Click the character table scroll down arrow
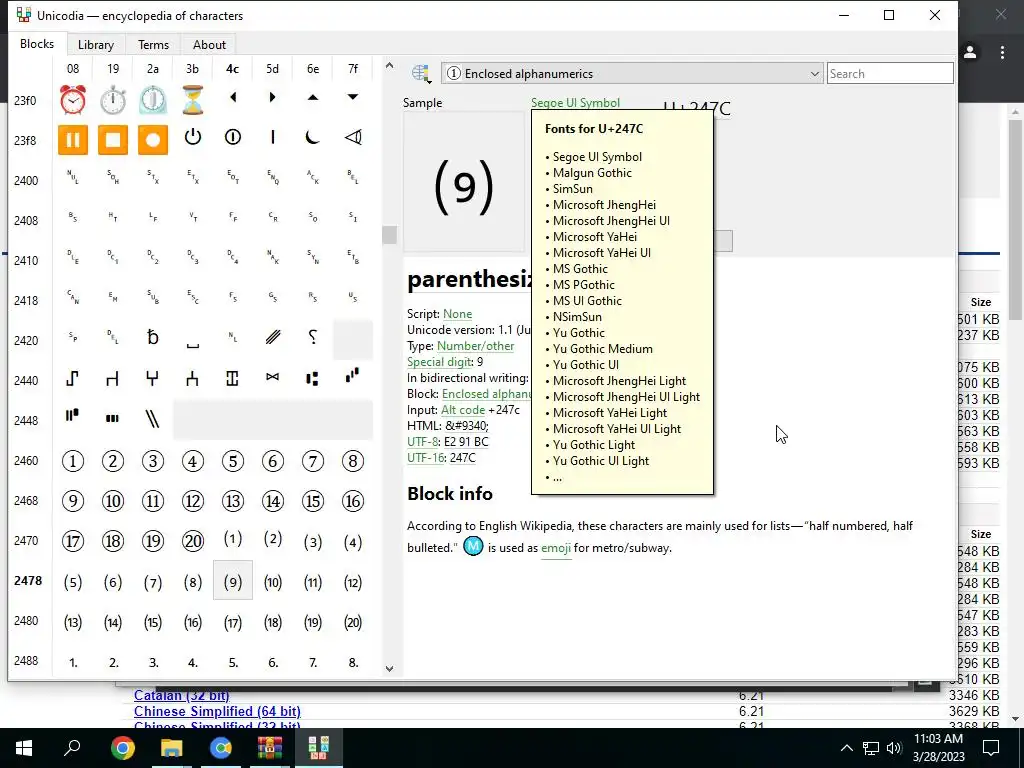This screenshot has width=1024, height=768. pyautogui.click(x=389, y=669)
